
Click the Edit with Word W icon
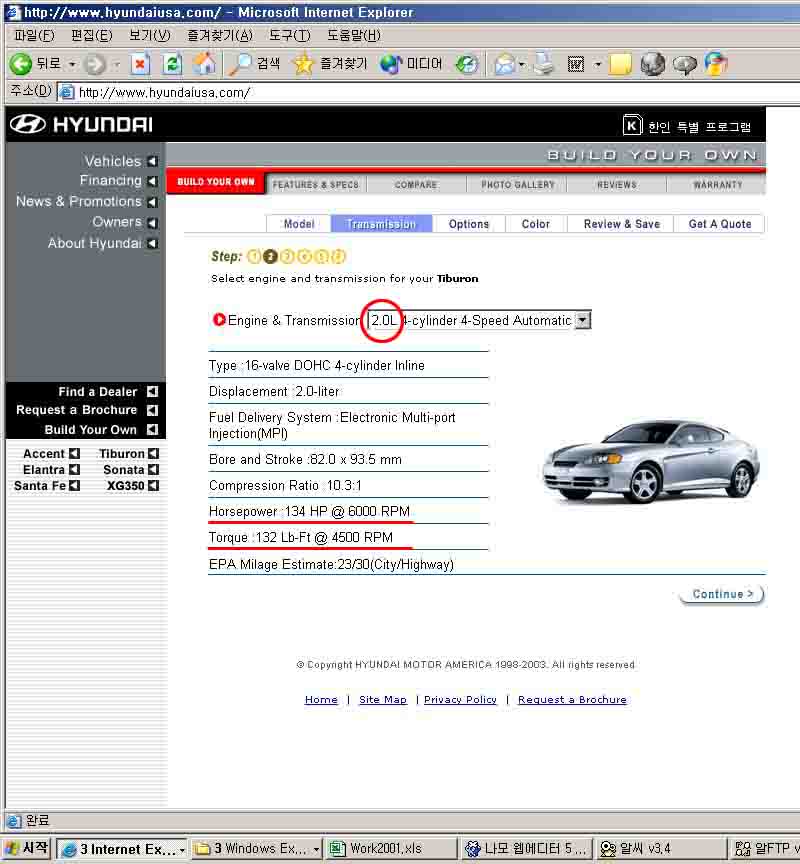[576, 64]
